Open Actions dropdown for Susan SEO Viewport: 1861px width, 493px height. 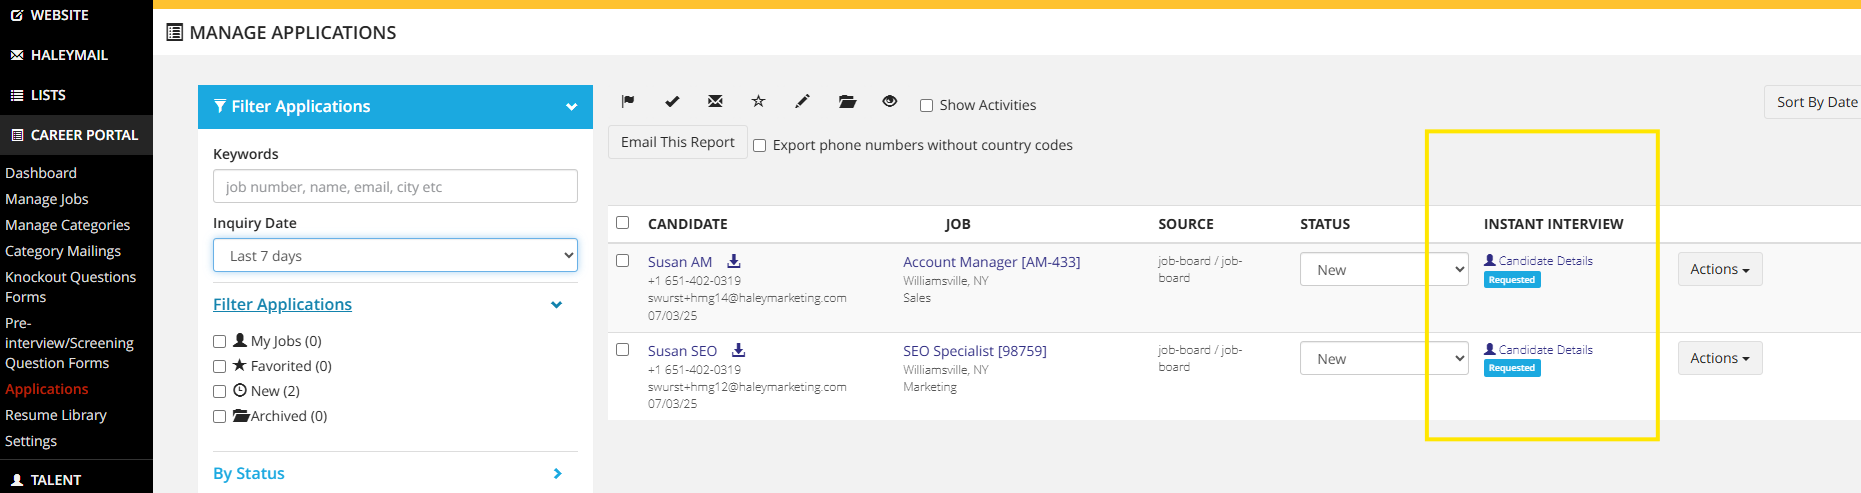(x=1719, y=358)
